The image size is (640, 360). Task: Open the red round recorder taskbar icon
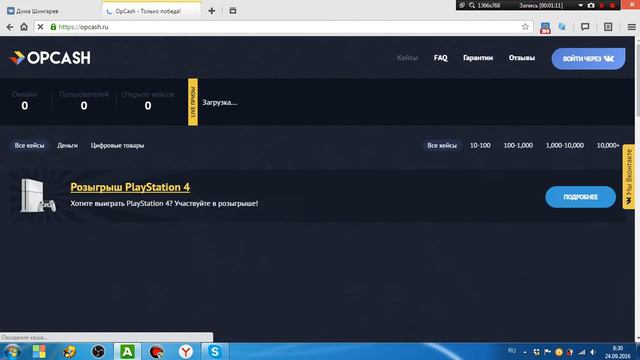[x=156, y=351]
